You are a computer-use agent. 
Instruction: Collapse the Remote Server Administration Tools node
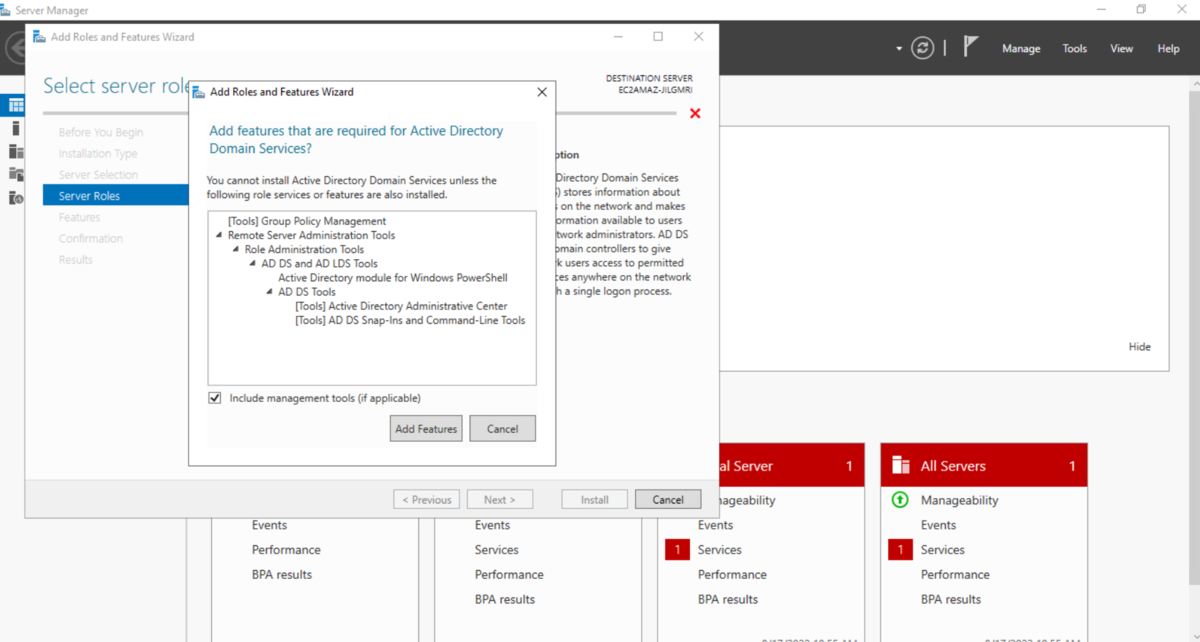tap(220, 234)
